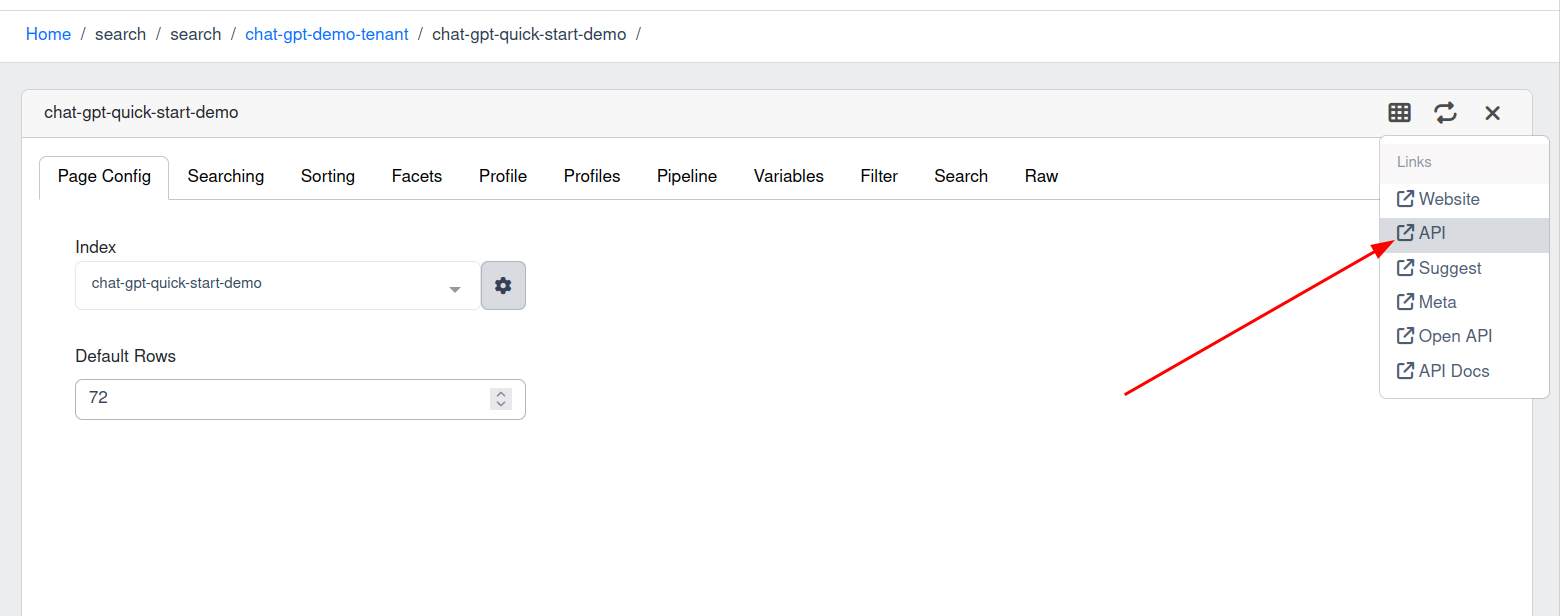Select the Page Config tab
This screenshot has width=1560, height=616.
pyautogui.click(x=104, y=177)
